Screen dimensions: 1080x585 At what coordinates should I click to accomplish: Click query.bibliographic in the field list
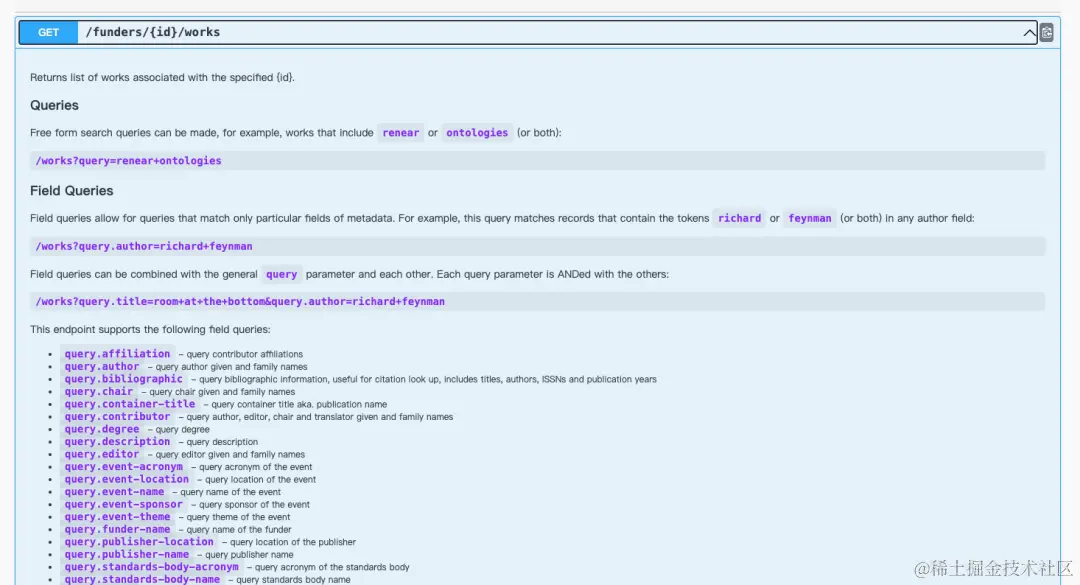[124, 379]
